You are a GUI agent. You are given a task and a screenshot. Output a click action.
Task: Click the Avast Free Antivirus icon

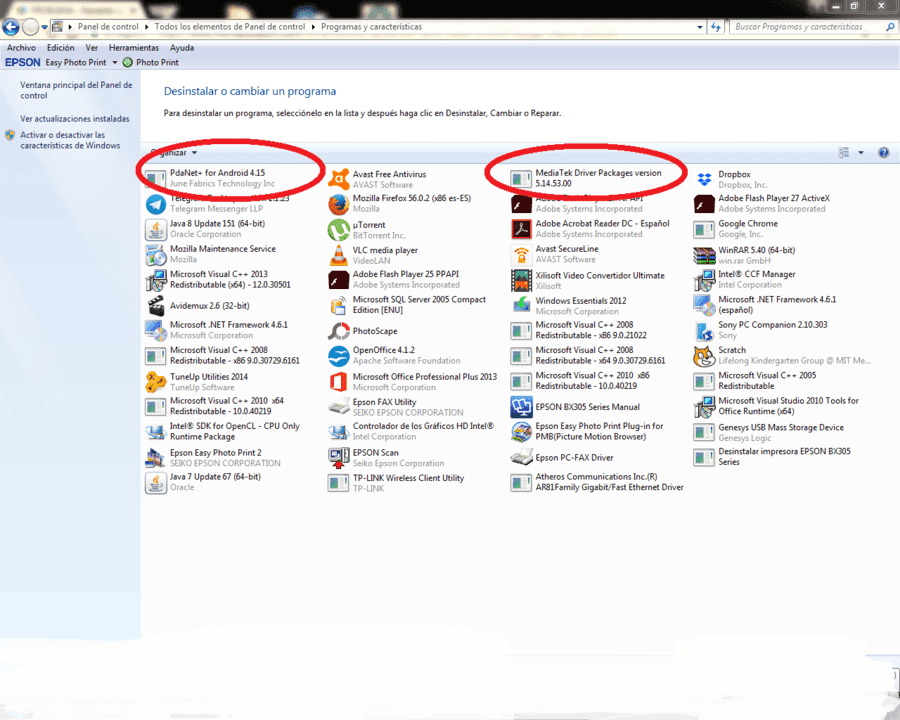(x=339, y=179)
